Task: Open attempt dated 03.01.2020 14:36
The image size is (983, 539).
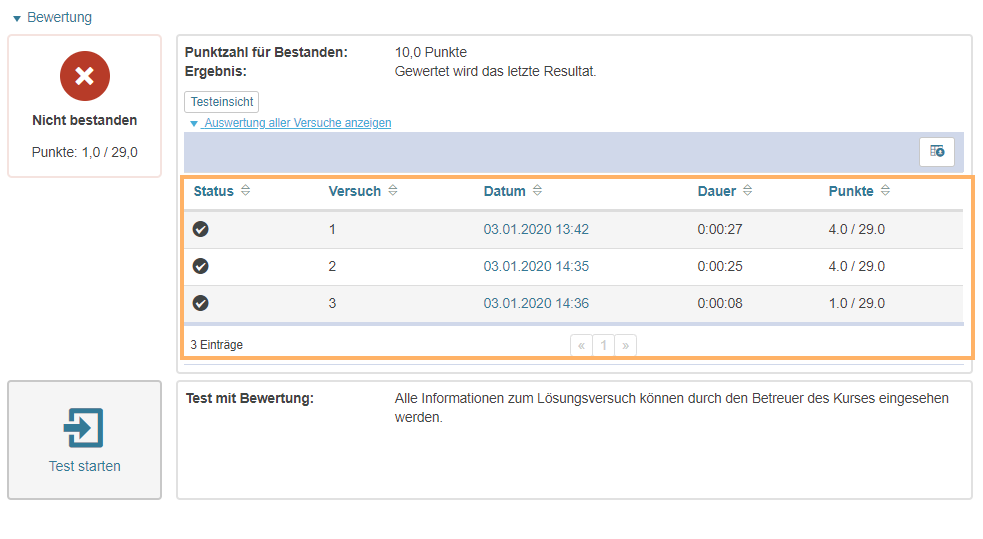Action: pos(536,303)
